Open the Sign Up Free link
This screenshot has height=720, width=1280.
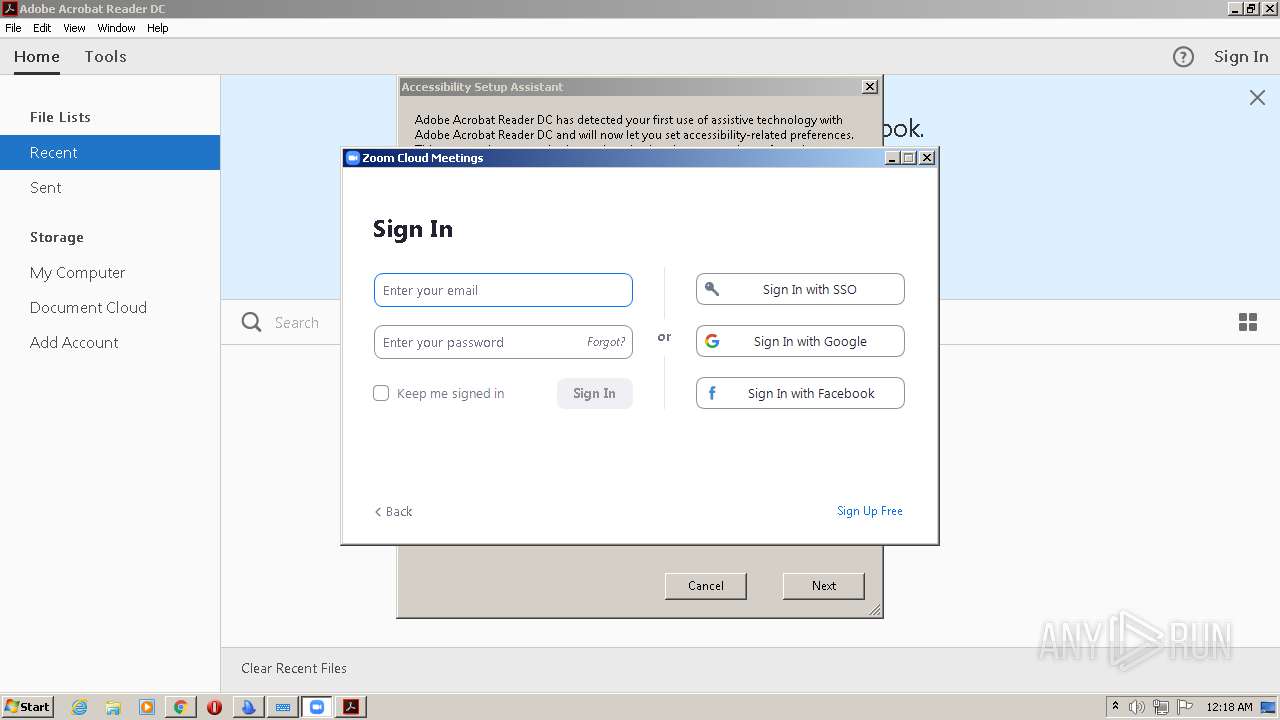[x=870, y=511]
